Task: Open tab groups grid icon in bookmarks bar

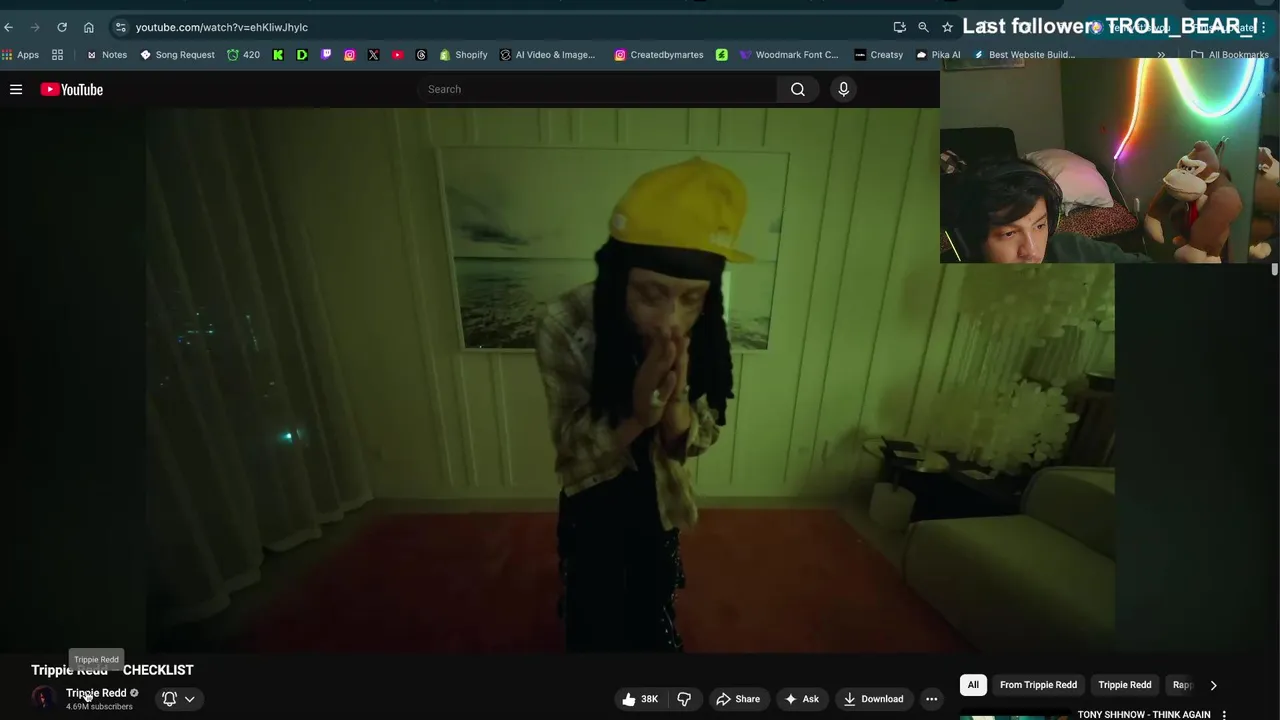Action: tap(57, 55)
